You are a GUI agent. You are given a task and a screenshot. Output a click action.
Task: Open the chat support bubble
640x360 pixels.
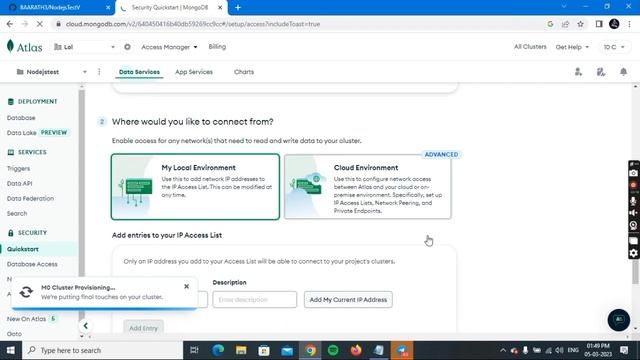(x=619, y=320)
